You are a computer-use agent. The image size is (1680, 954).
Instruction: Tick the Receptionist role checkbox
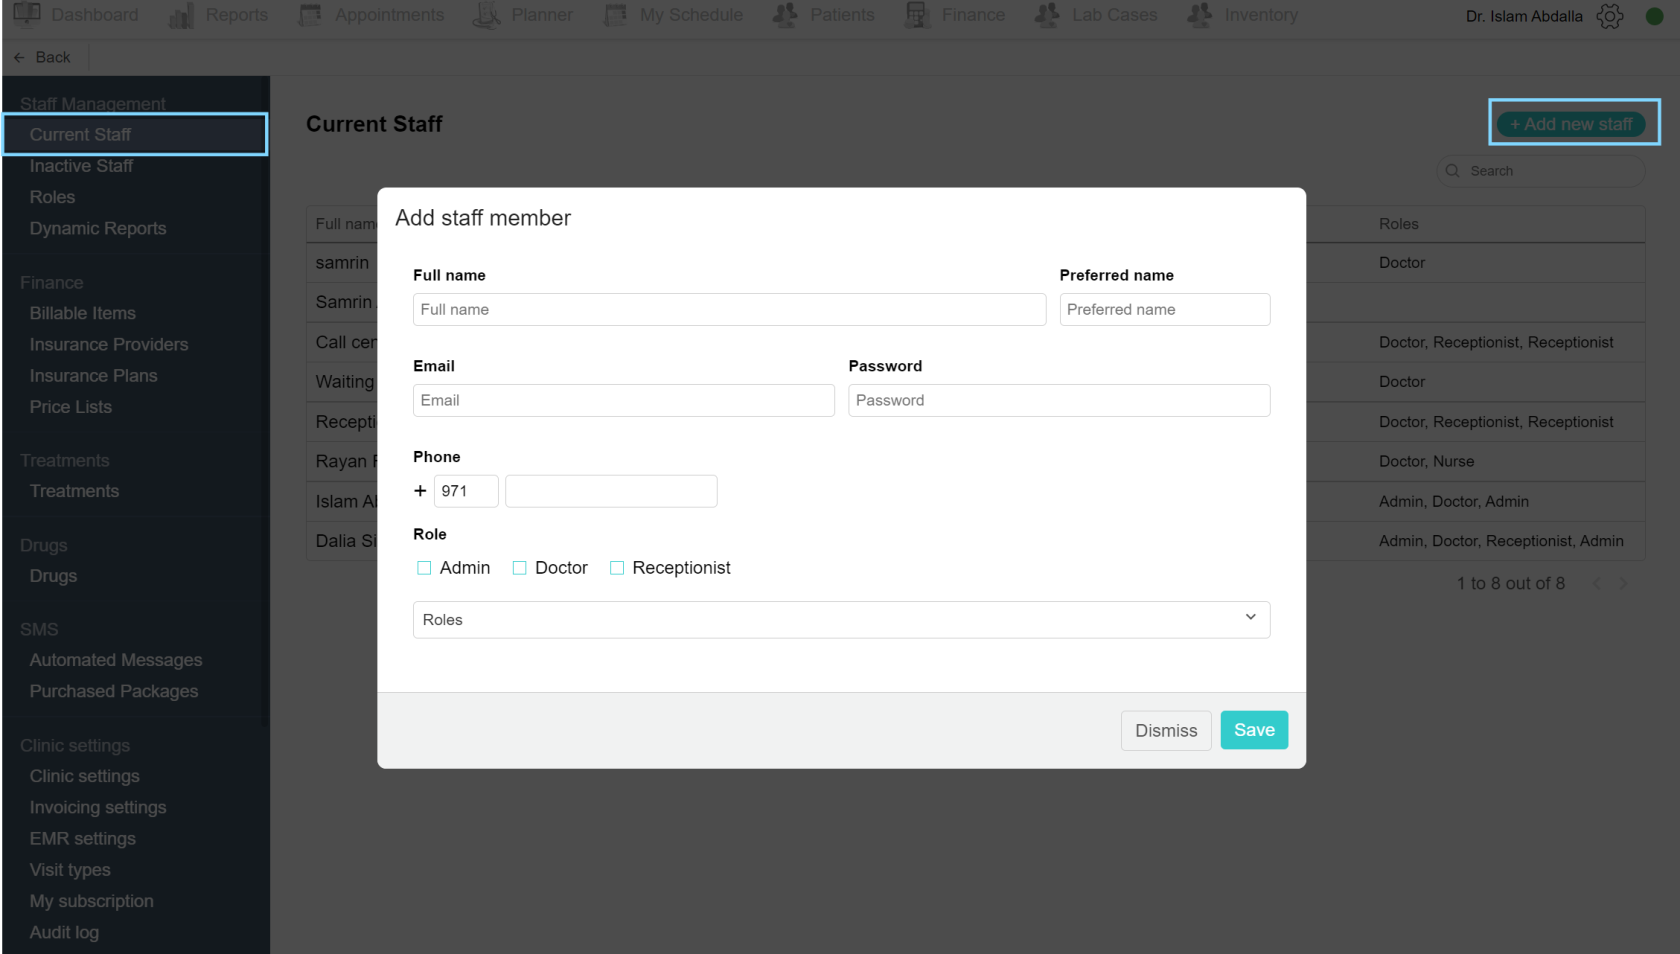[617, 568]
